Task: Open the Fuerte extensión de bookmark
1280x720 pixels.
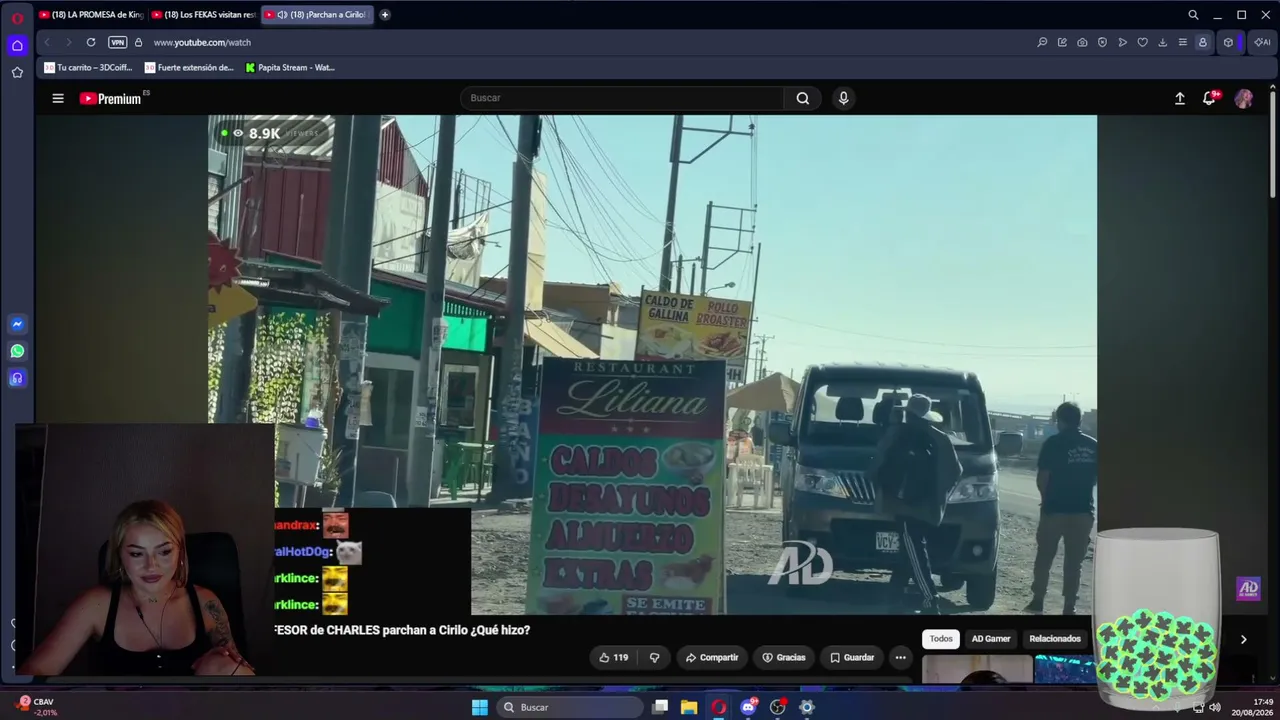Action: tap(189, 68)
